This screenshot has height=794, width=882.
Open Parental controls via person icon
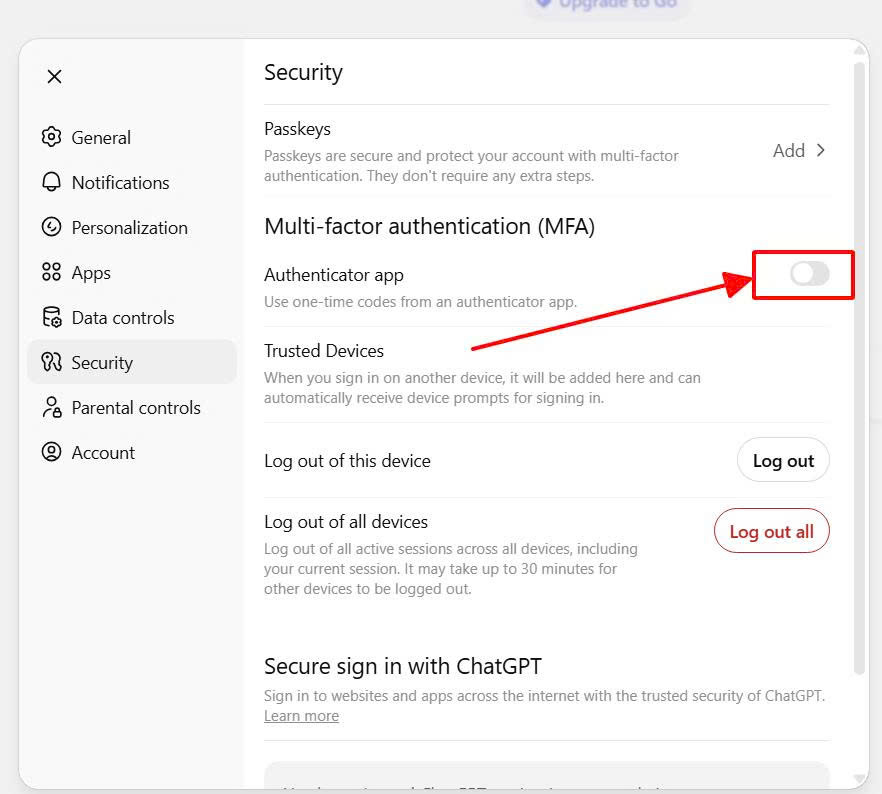pyautogui.click(x=51, y=407)
